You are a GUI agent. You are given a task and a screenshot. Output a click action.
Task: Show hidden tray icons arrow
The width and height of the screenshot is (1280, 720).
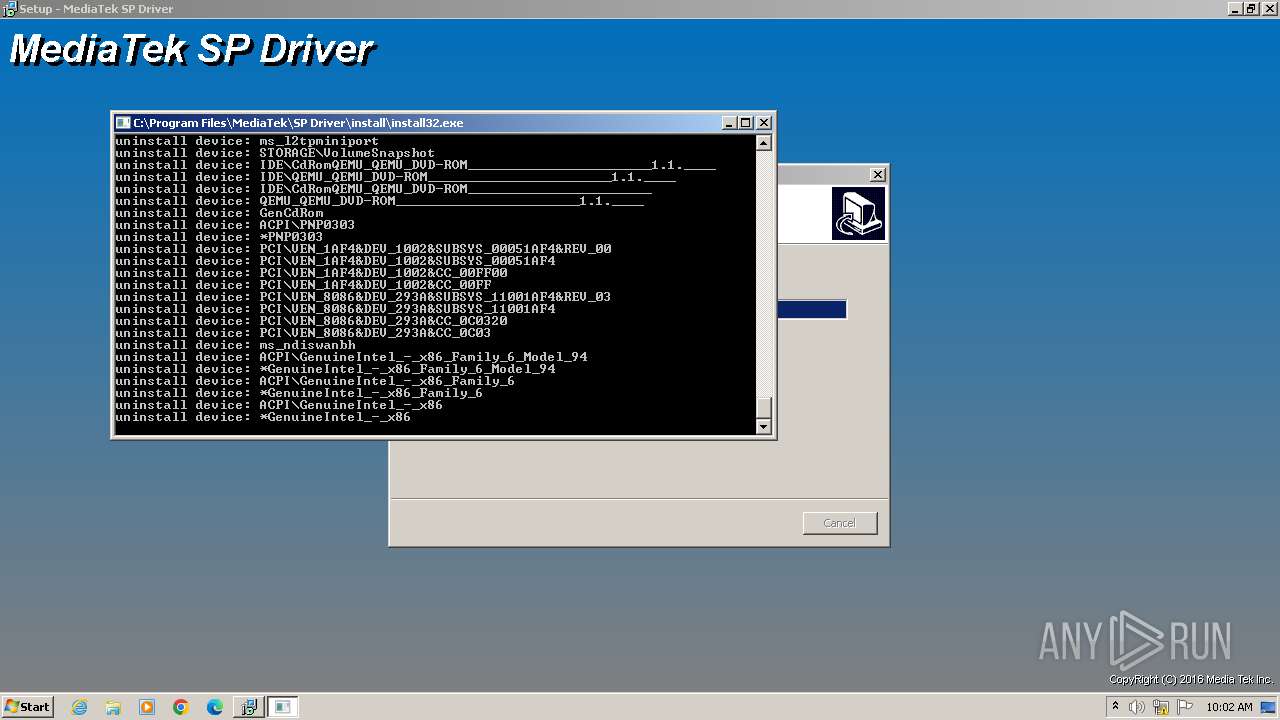[1116, 706]
